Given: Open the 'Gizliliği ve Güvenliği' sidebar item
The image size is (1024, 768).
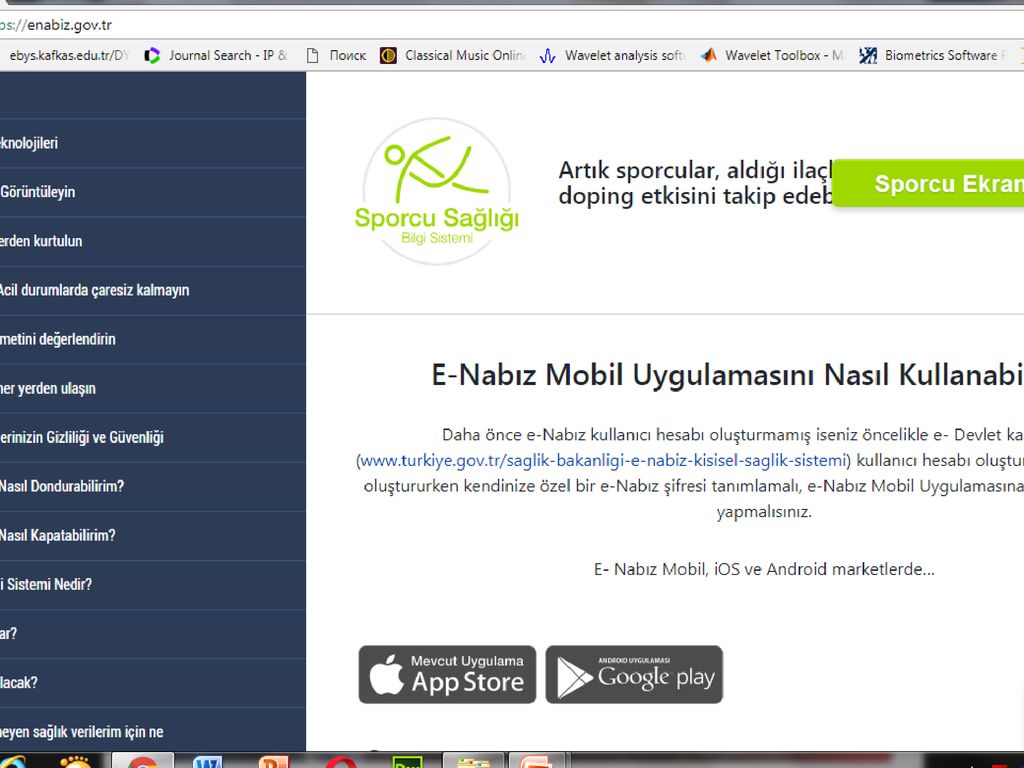Looking at the screenshot, I should (153, 438).
